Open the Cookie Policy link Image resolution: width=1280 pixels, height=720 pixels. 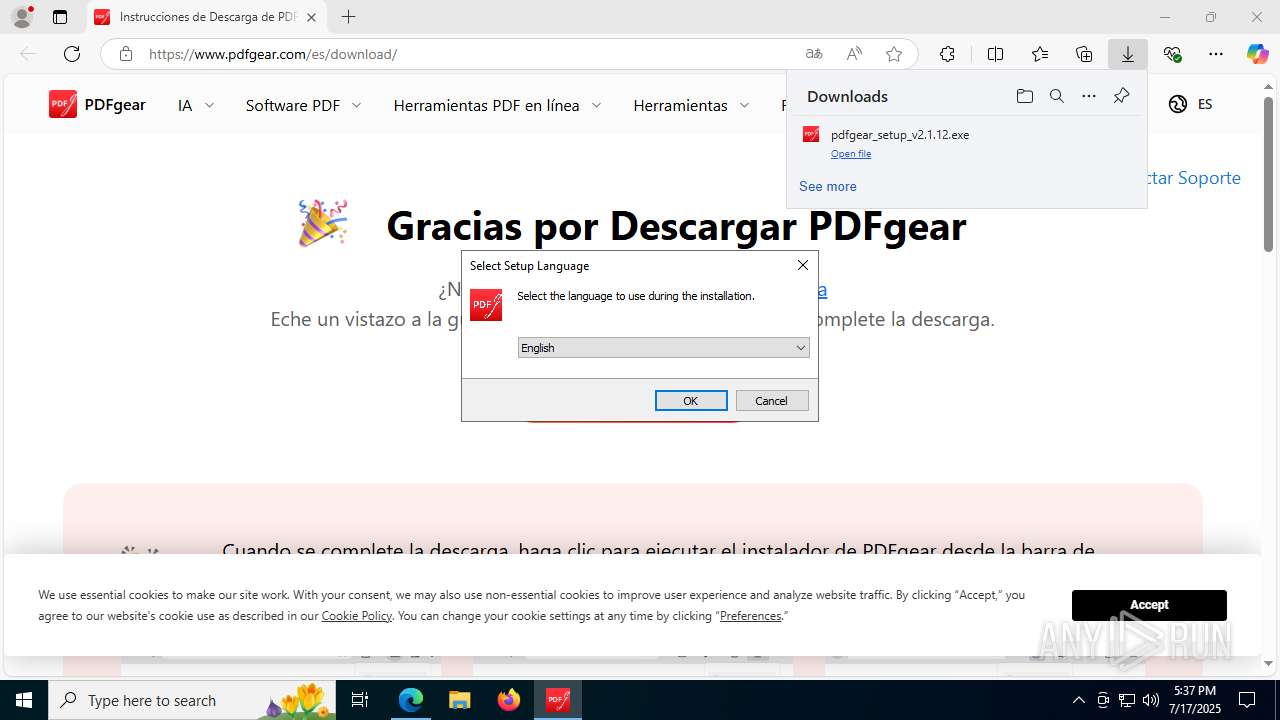point(357,616)
